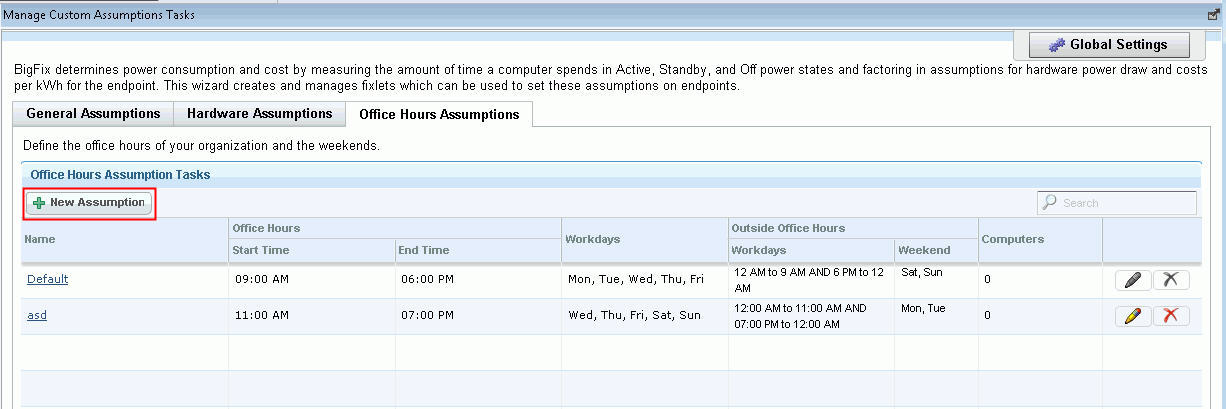Create a New Assumption
The width and height of the screenshot is (1226, 409).
pyautogui.click(x=90, y=203)
